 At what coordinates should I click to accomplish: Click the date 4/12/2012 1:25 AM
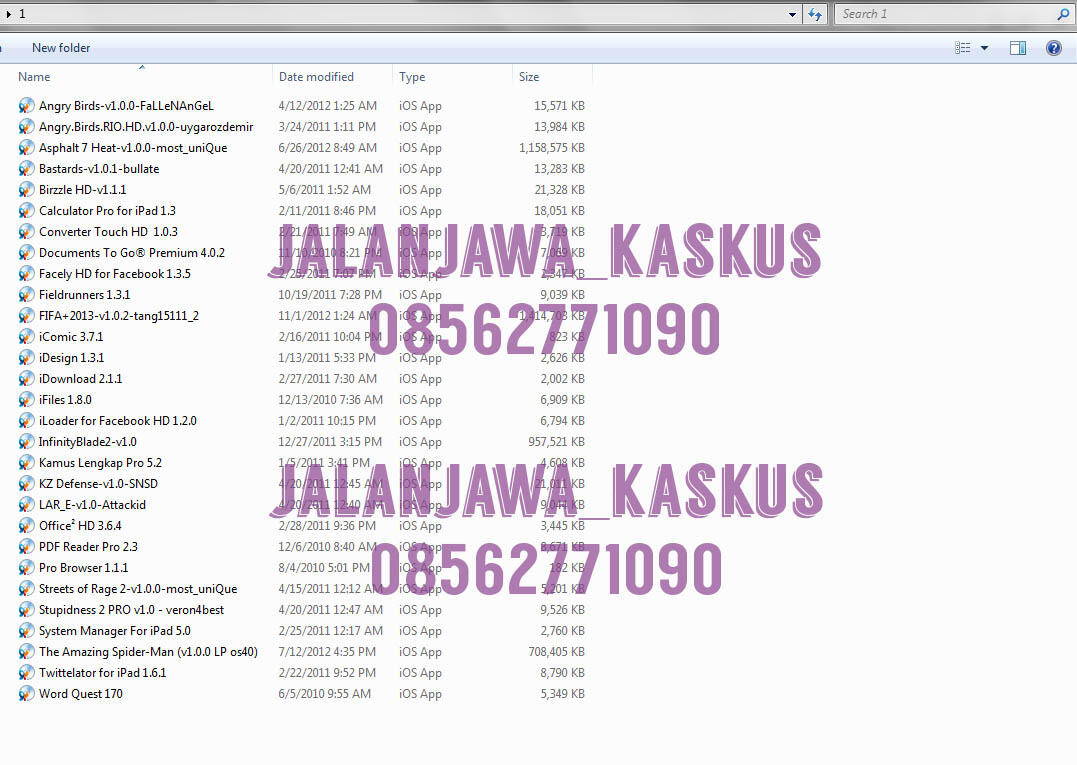(x=328, y=106)
